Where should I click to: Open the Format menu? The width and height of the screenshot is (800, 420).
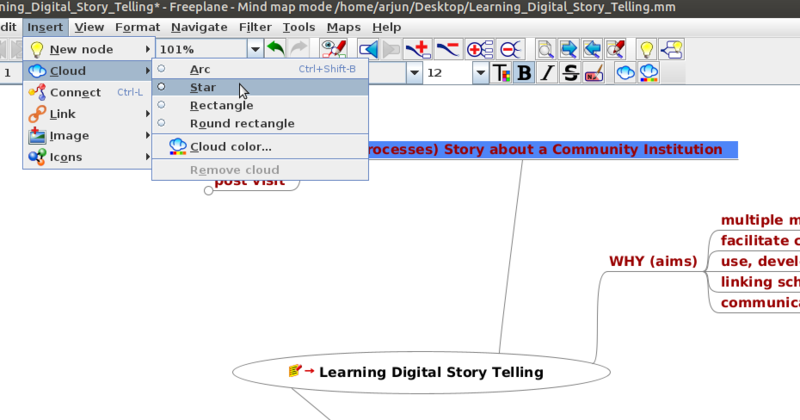[137, 27]
